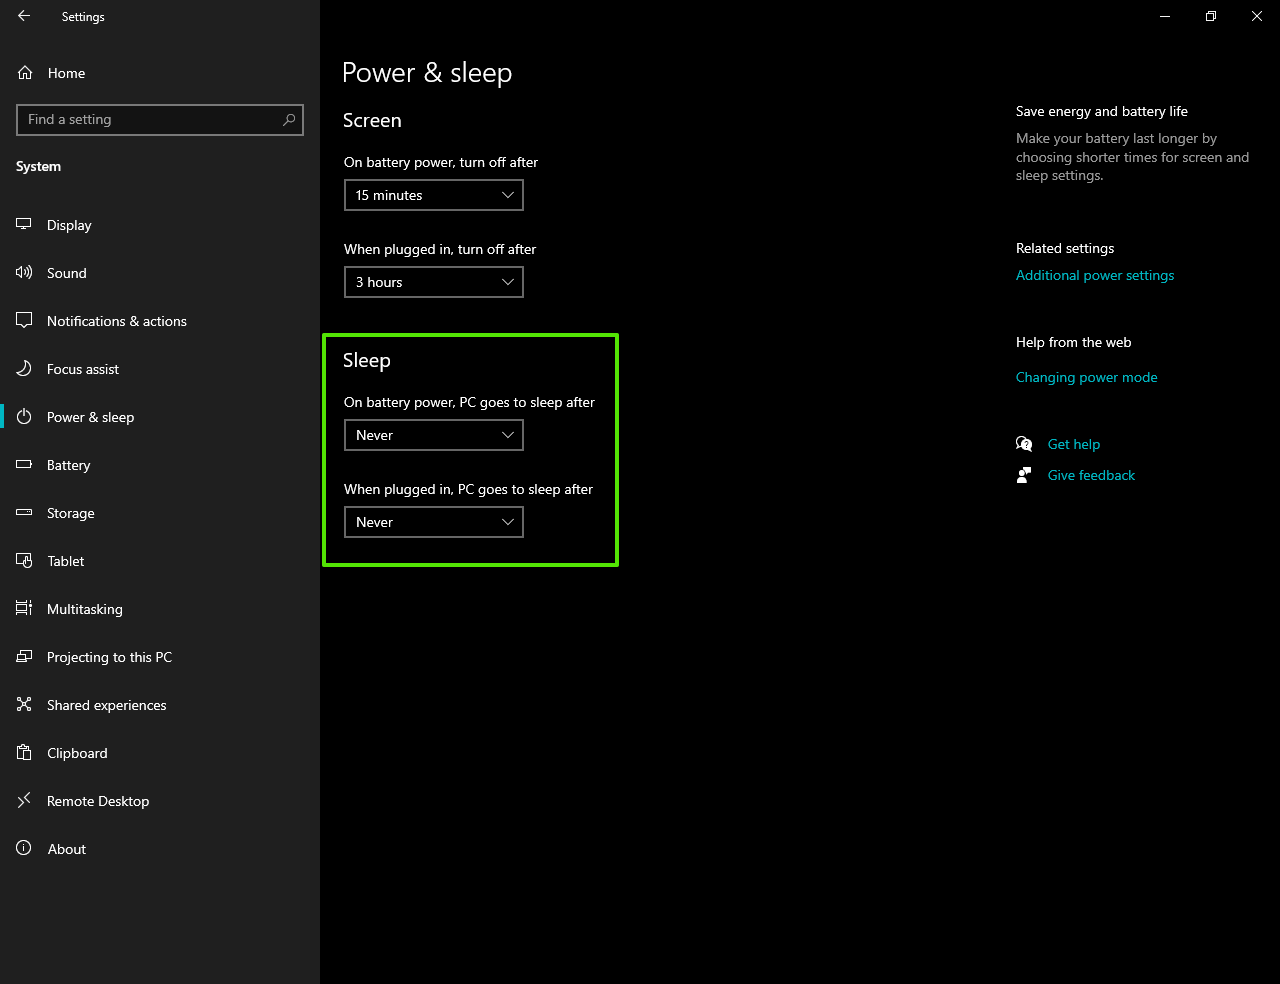Open when plugged in sleep dropdown
This screenshot has height=984, width=1280.
point(434,522)
